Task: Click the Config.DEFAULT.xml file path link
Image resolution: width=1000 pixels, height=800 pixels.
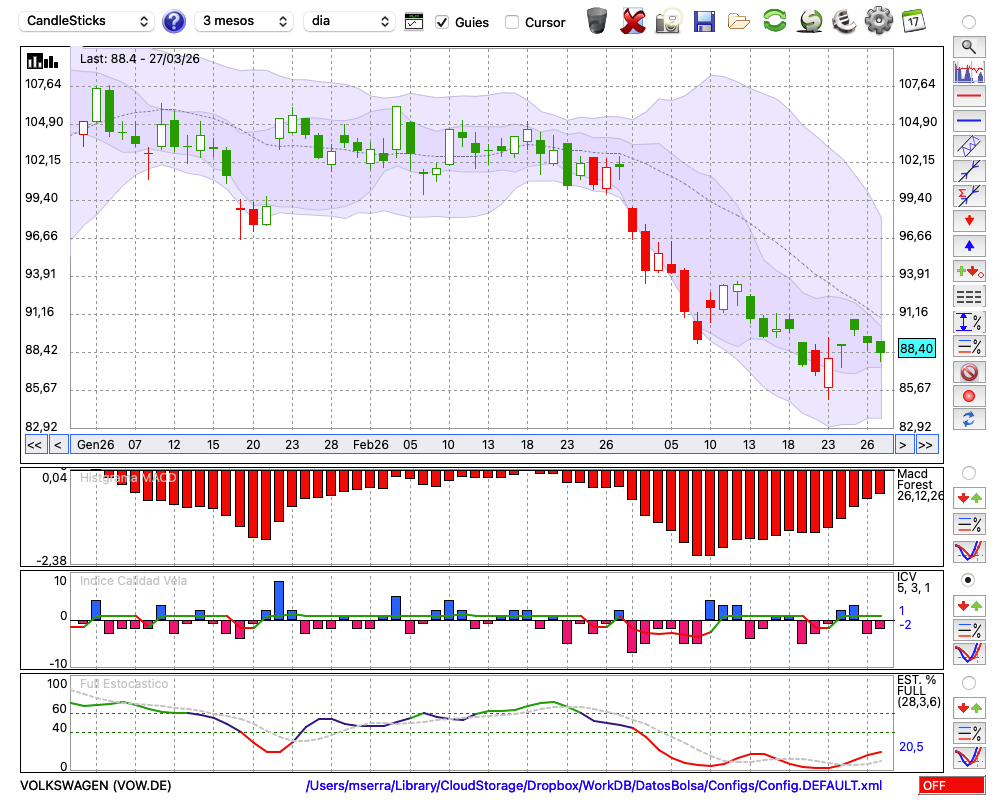Action: click(594, 786)
